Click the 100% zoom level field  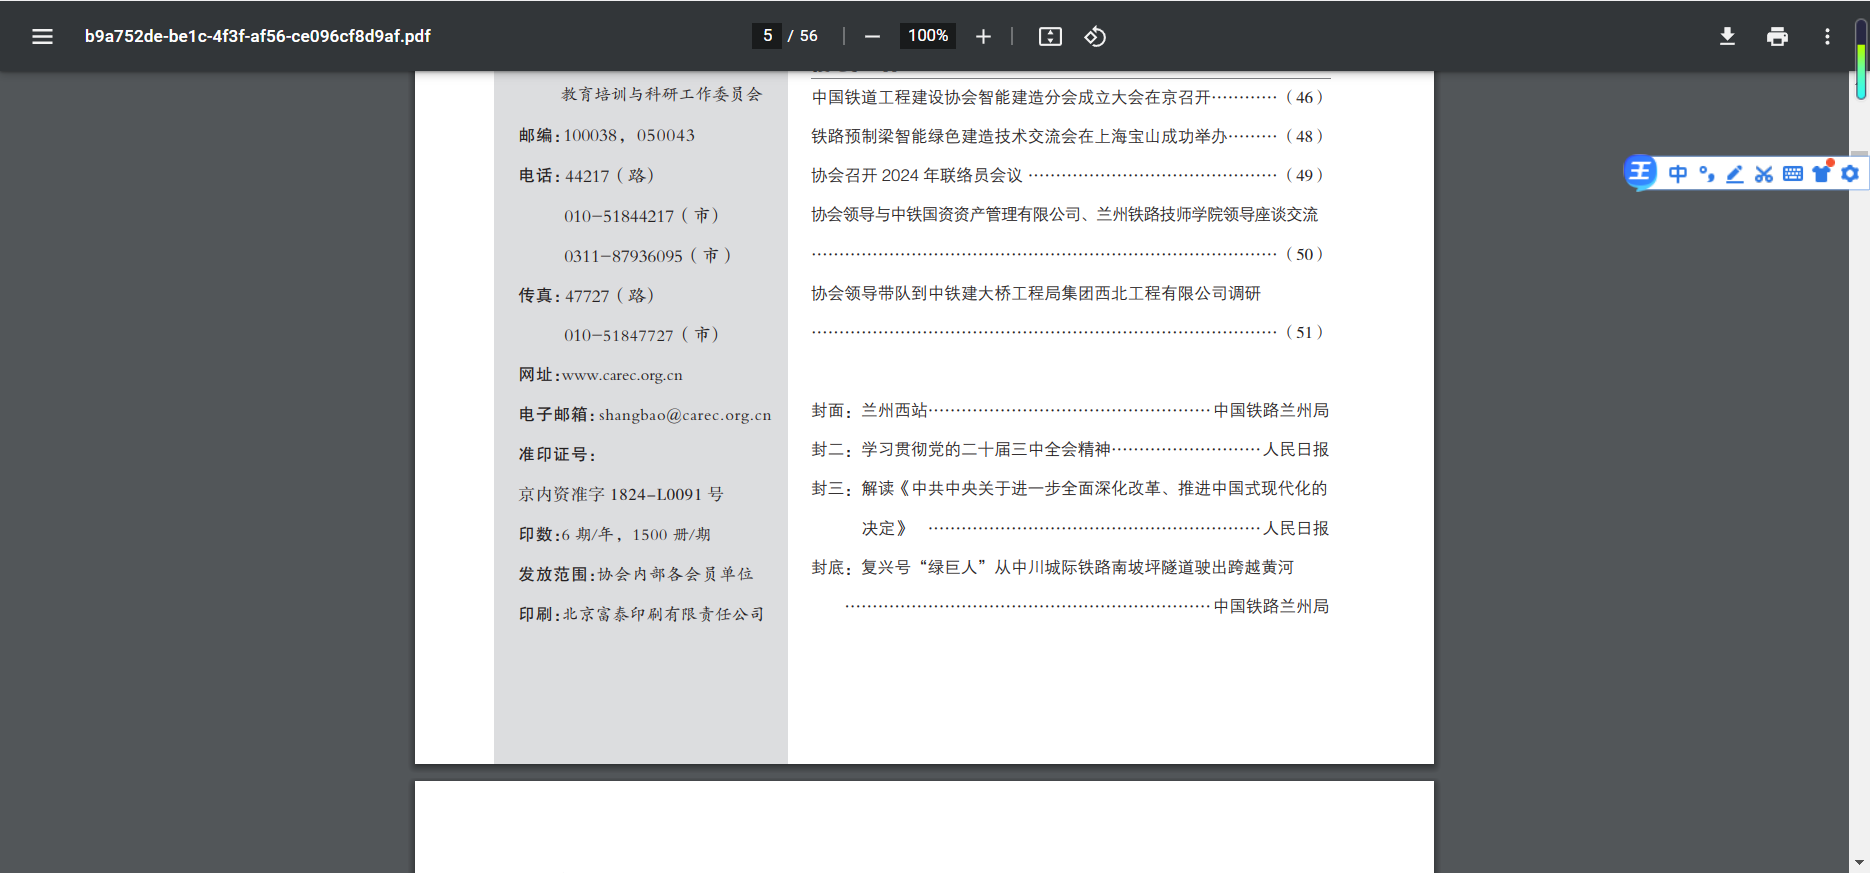[927, 36]
